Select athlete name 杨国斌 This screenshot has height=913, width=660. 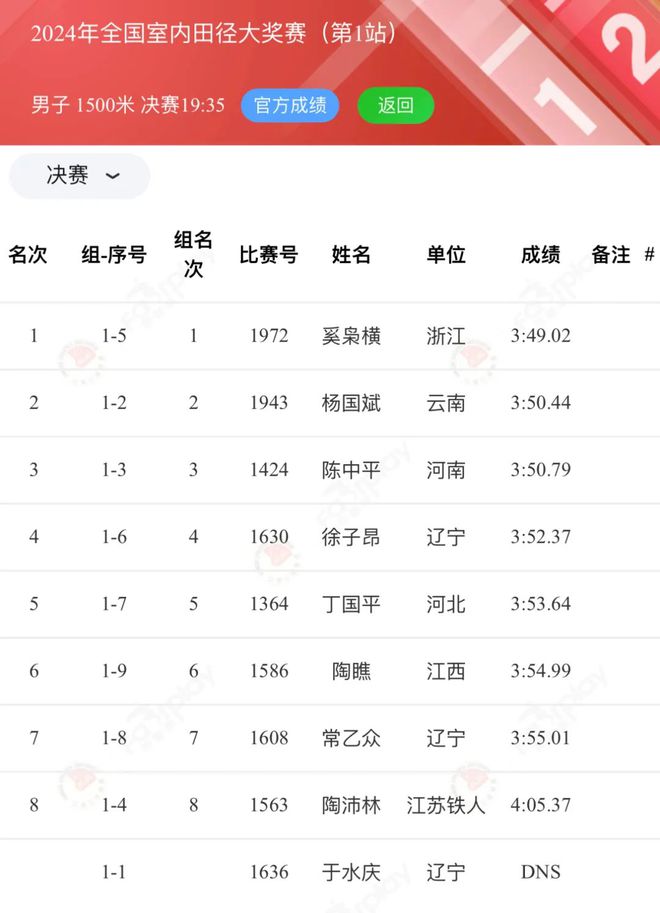pyautogui.click(x=351, y=403)
